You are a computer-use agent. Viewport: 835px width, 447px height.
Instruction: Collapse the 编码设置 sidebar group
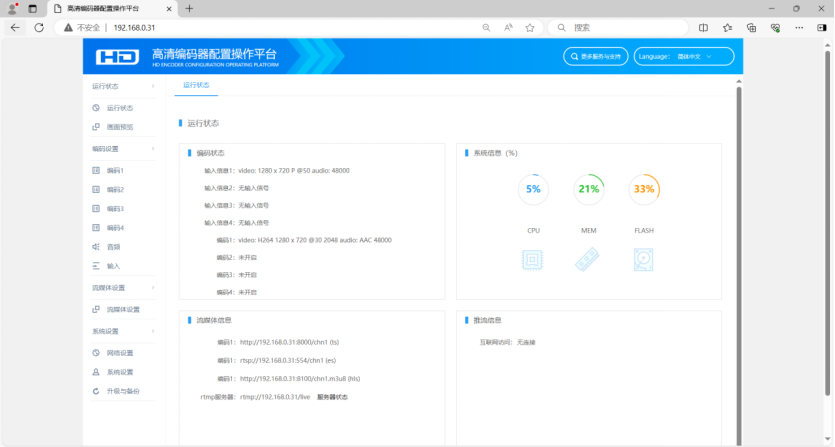[x=122, y=149]
